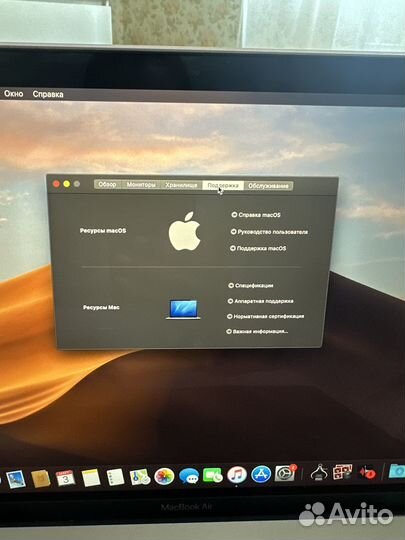Click the MacBook image beside Ресурсы Mac
The image size is (405, 540).
click(183, 309)
